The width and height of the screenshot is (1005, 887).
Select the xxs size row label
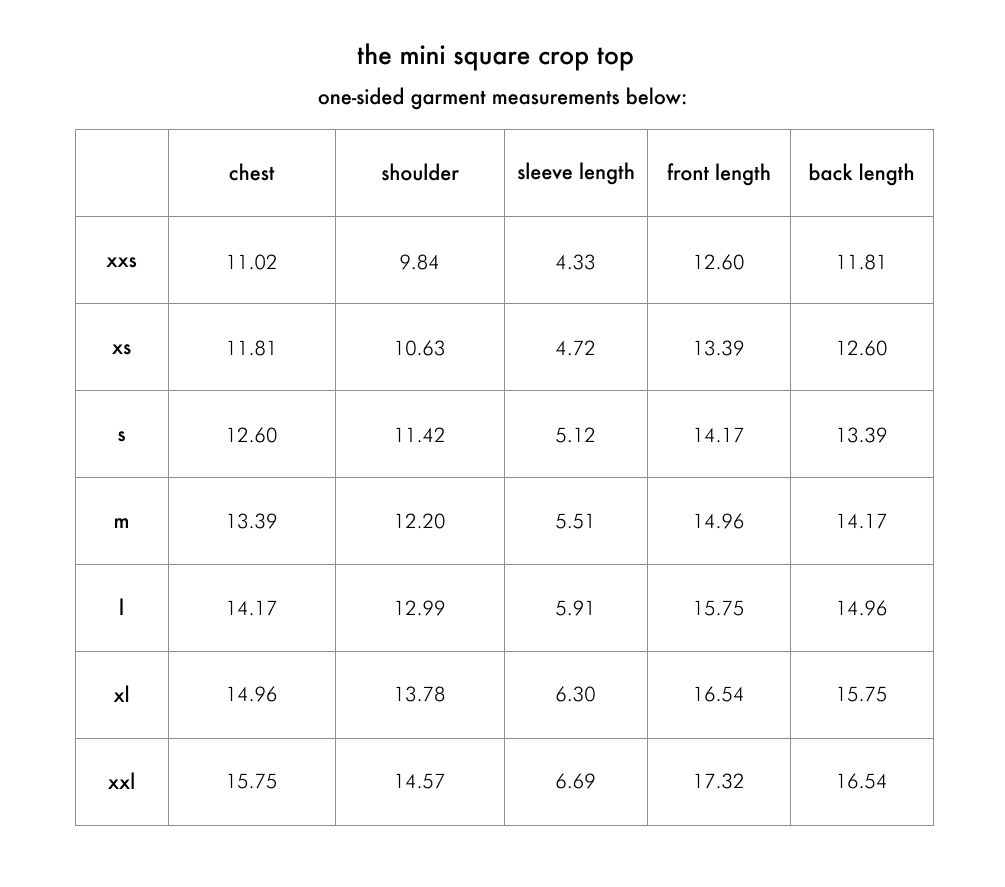pos(121,262)
